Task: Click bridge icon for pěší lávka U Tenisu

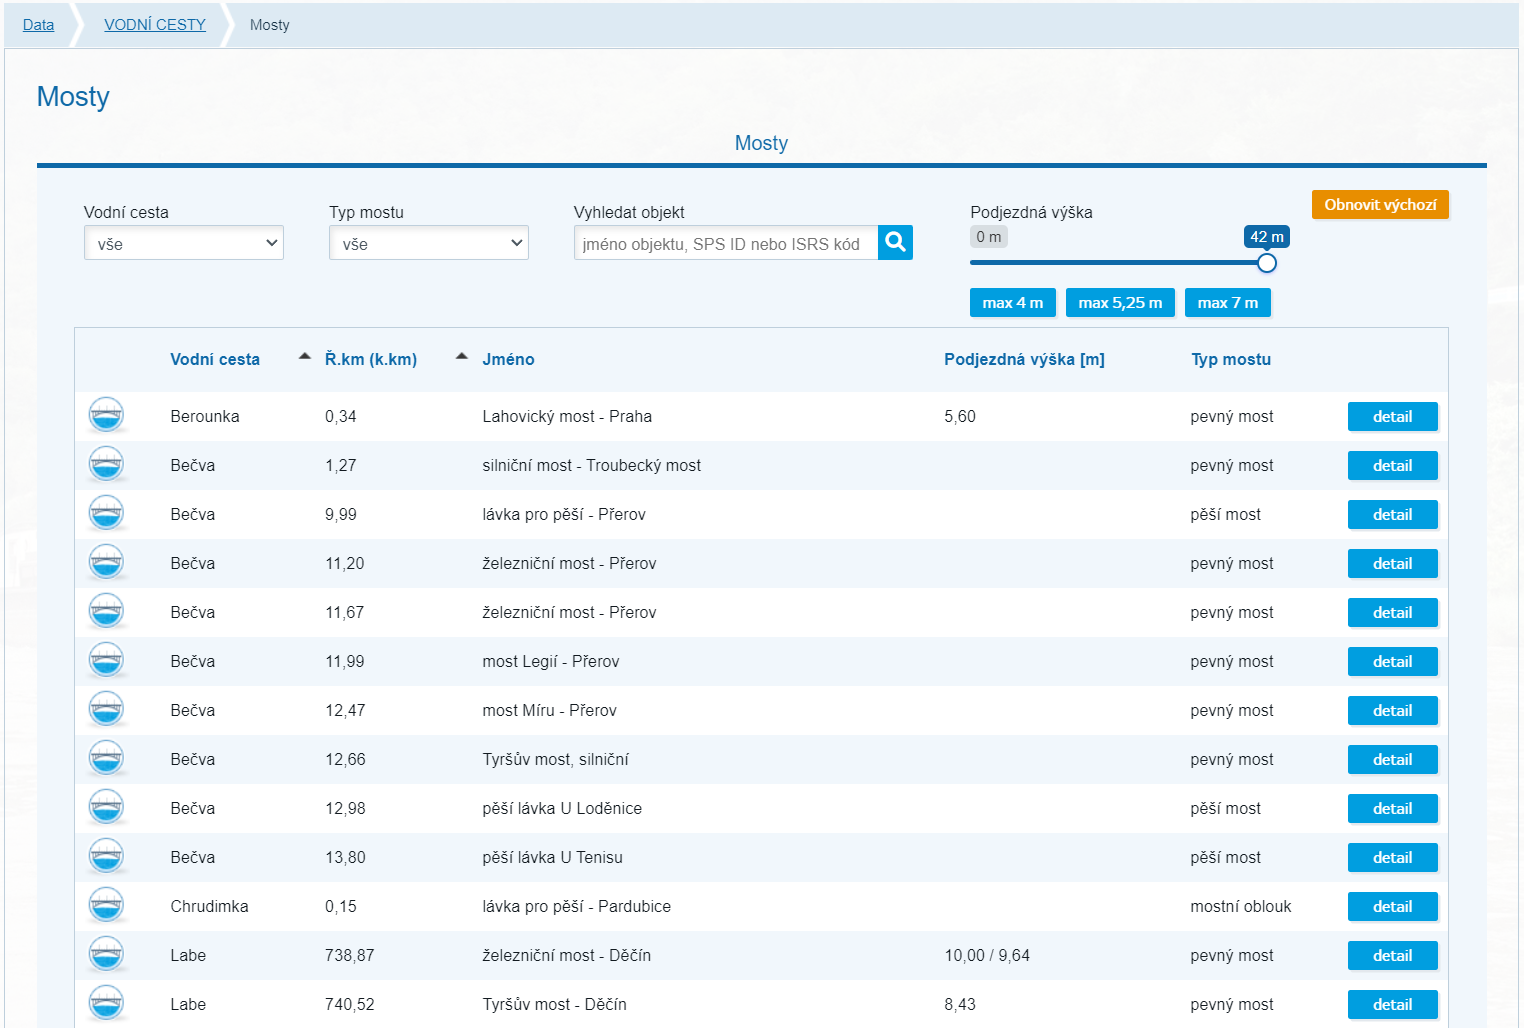Action: coord(106,856)
